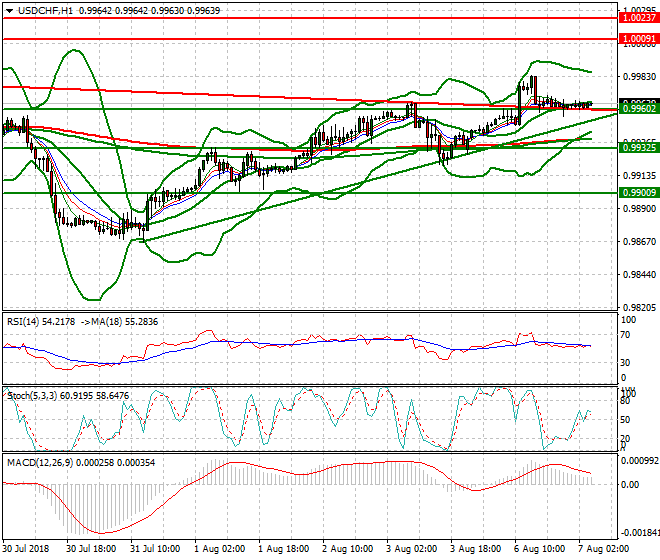
Task: Select the 0.99830 price scale value
Action: click(639, 77)
